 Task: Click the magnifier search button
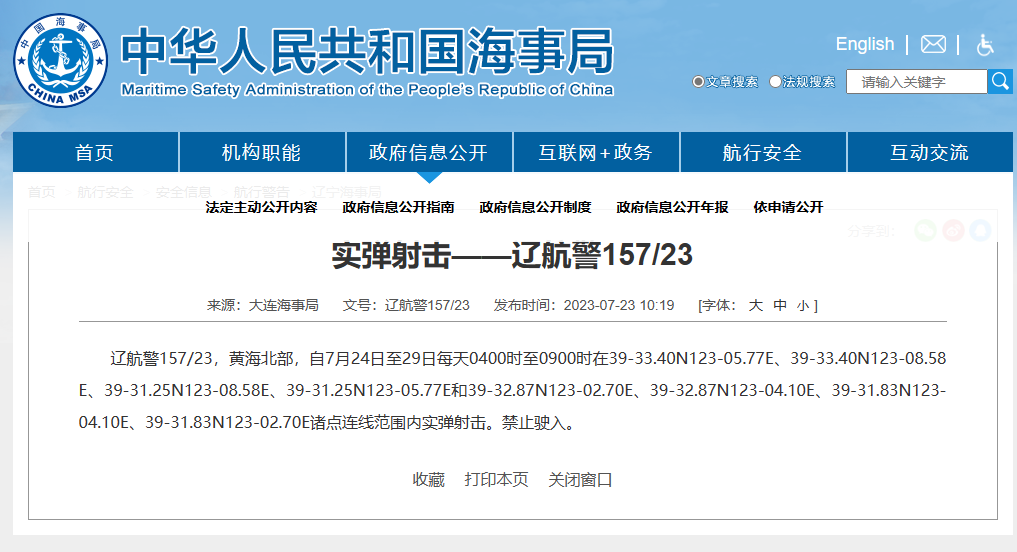999,81
